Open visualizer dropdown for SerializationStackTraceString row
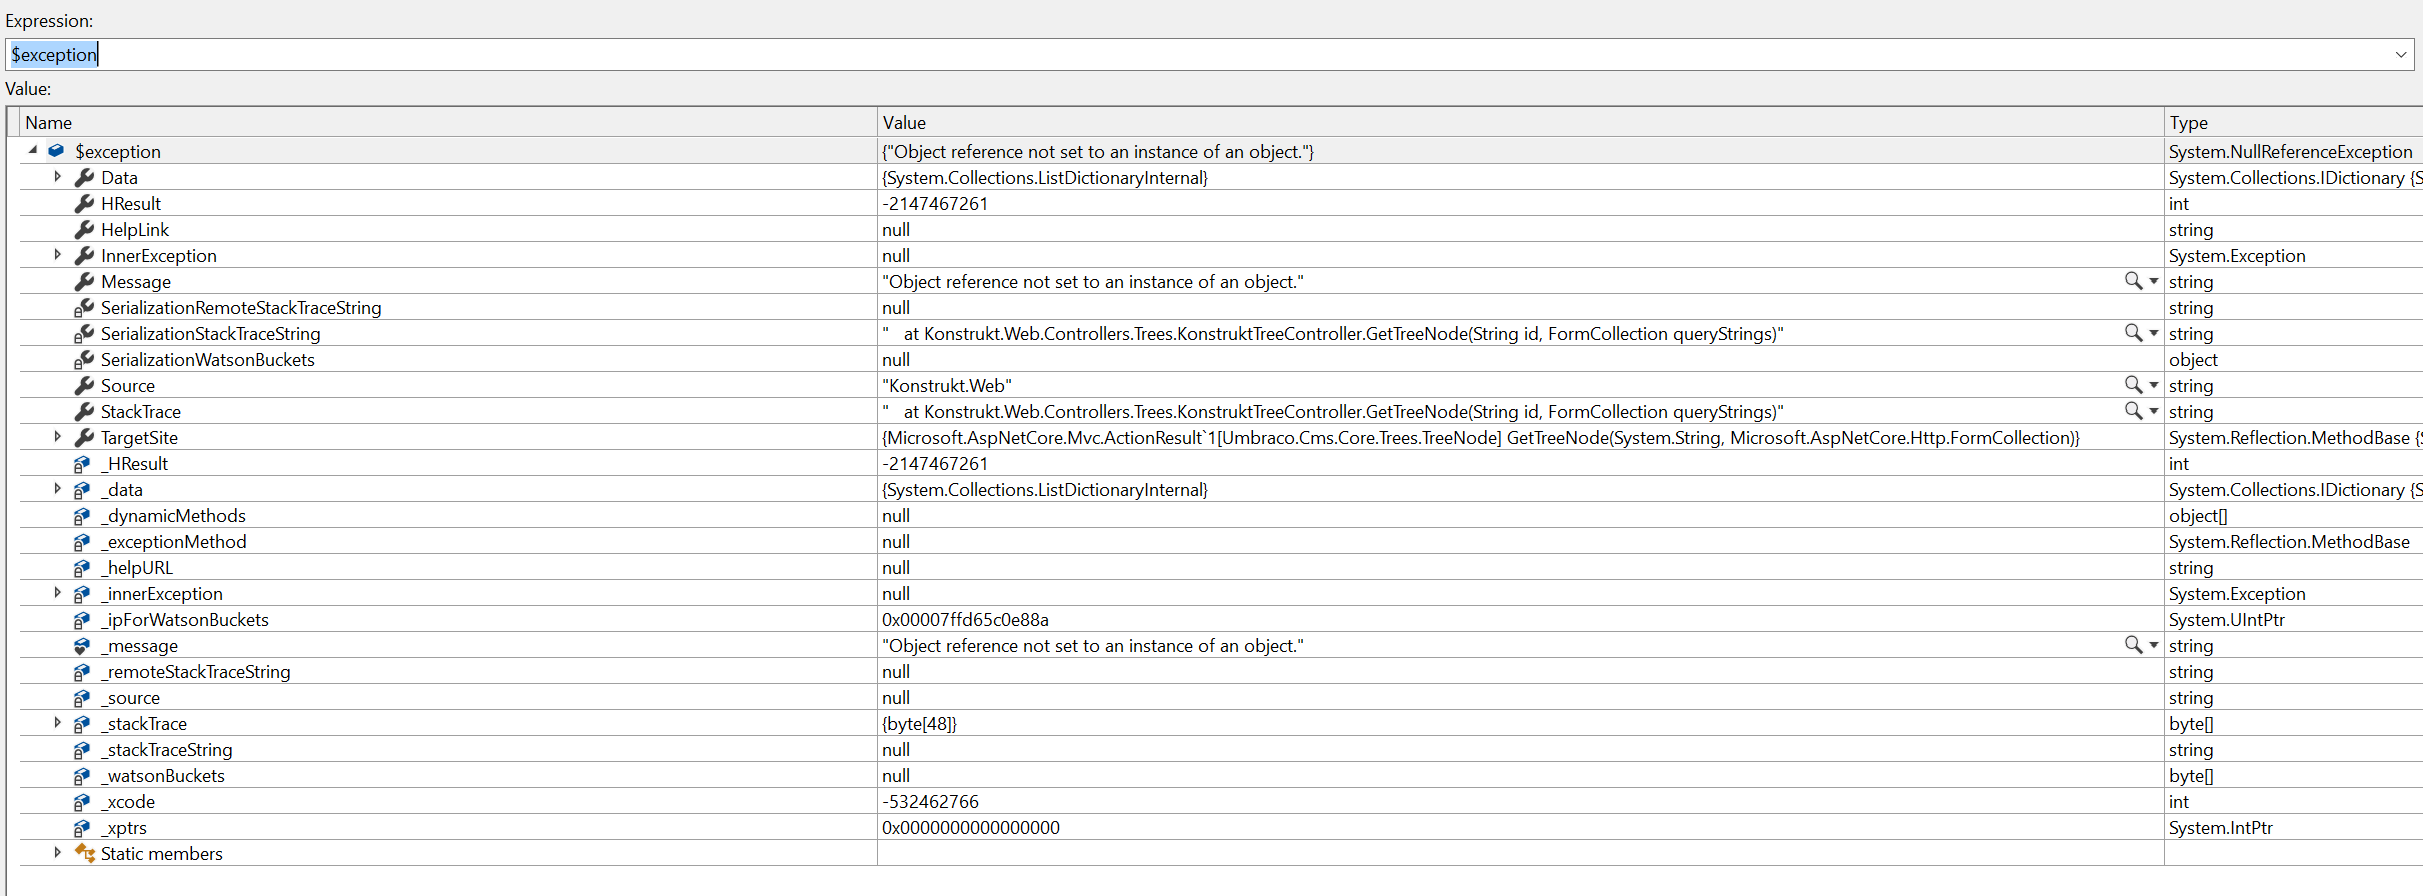 click(2154, 333)
